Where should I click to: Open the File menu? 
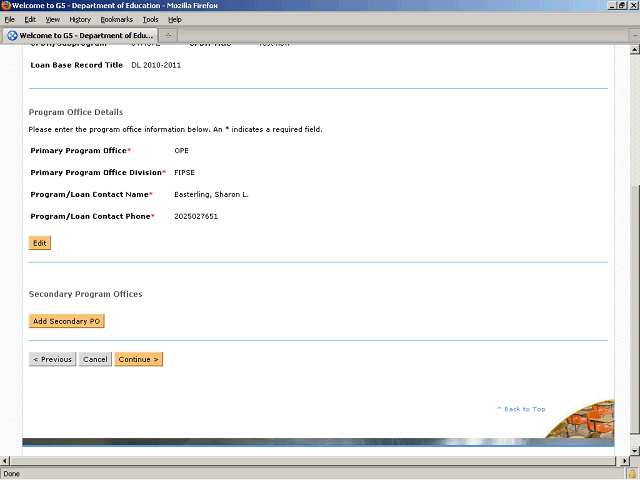point(9,20)
